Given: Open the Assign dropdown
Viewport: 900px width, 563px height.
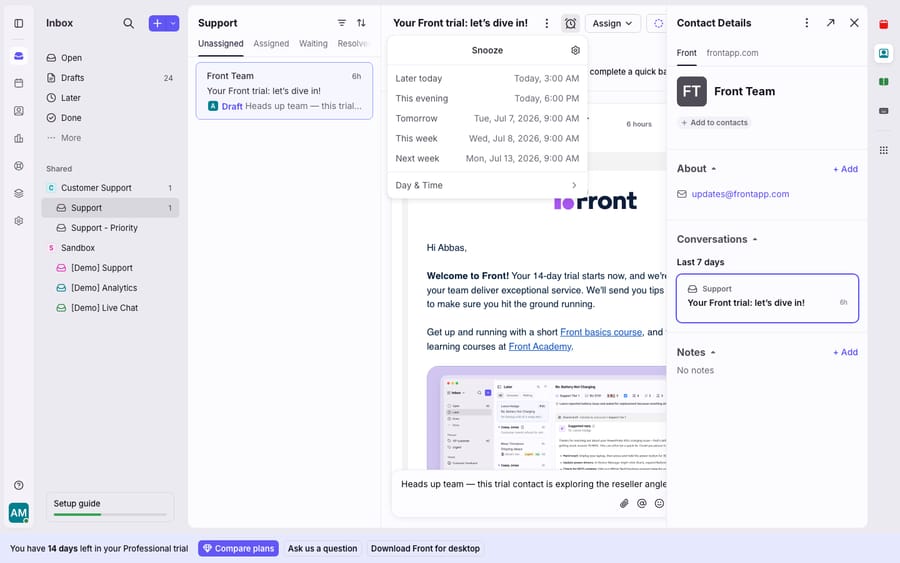Looking at the screenshot, I should pyautogui.click(x=612, y=23).
